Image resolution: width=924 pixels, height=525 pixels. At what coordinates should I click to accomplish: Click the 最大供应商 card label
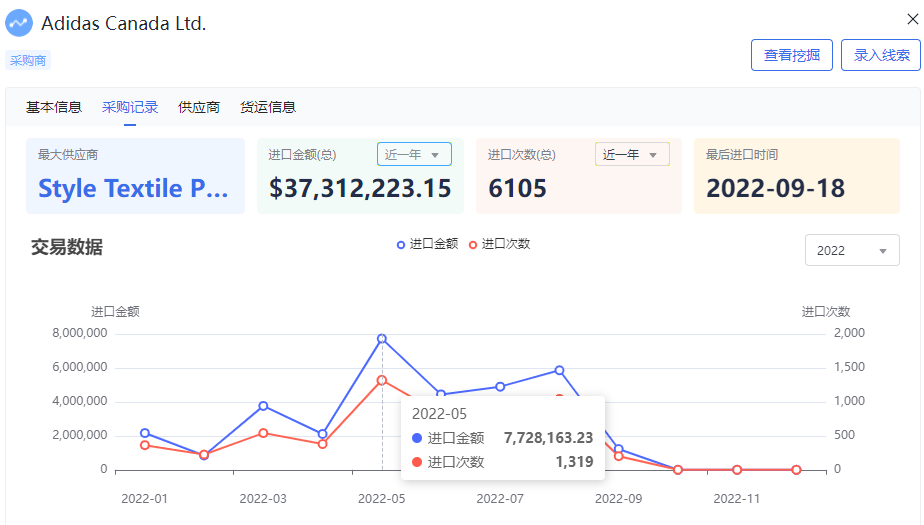(68, 155)
